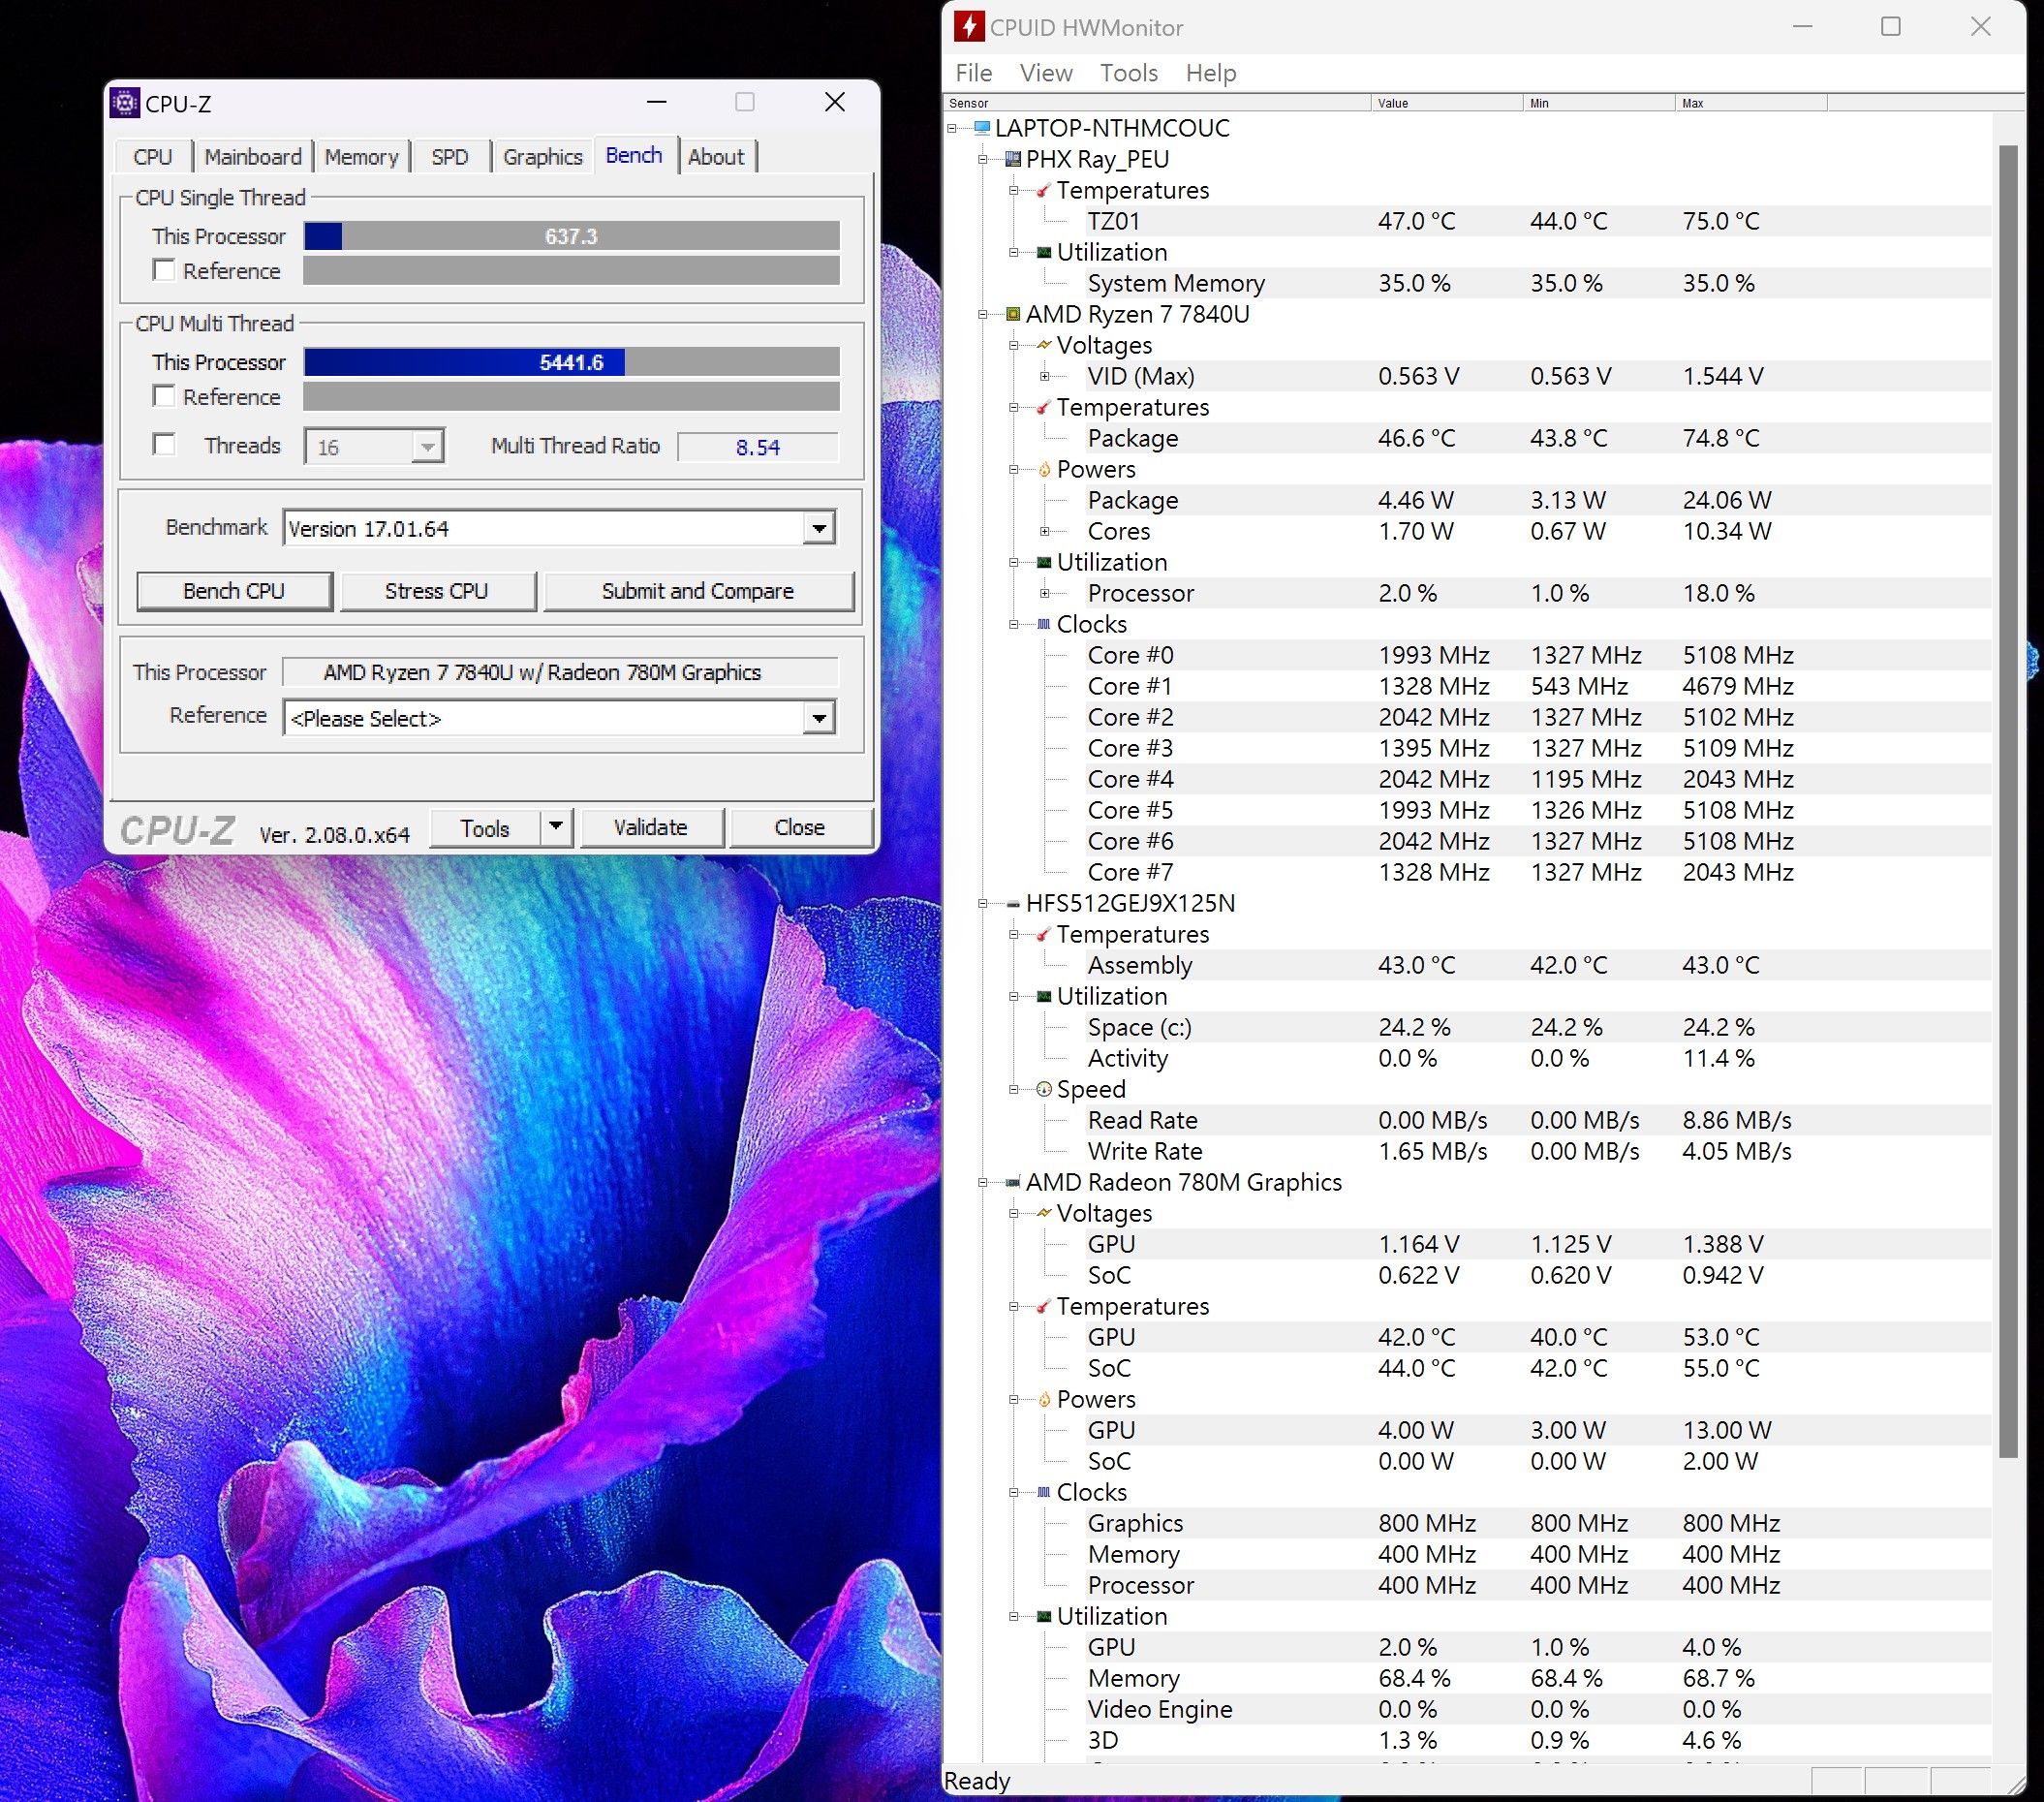Viewport: 2044px width, 1802px height.
Task: Open the Tools menu in HWMonitor
Action: 1128,73
